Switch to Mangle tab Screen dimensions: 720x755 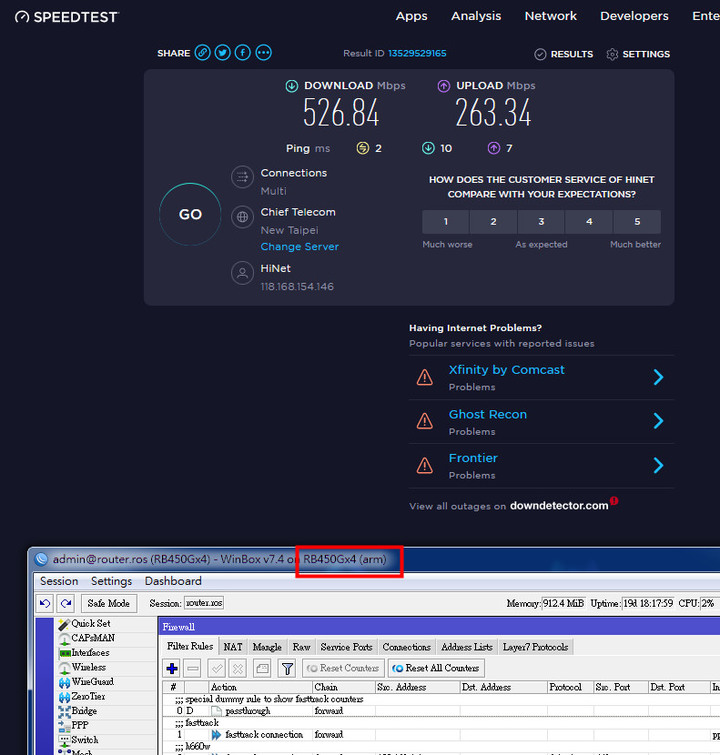[x=267, y=647]
